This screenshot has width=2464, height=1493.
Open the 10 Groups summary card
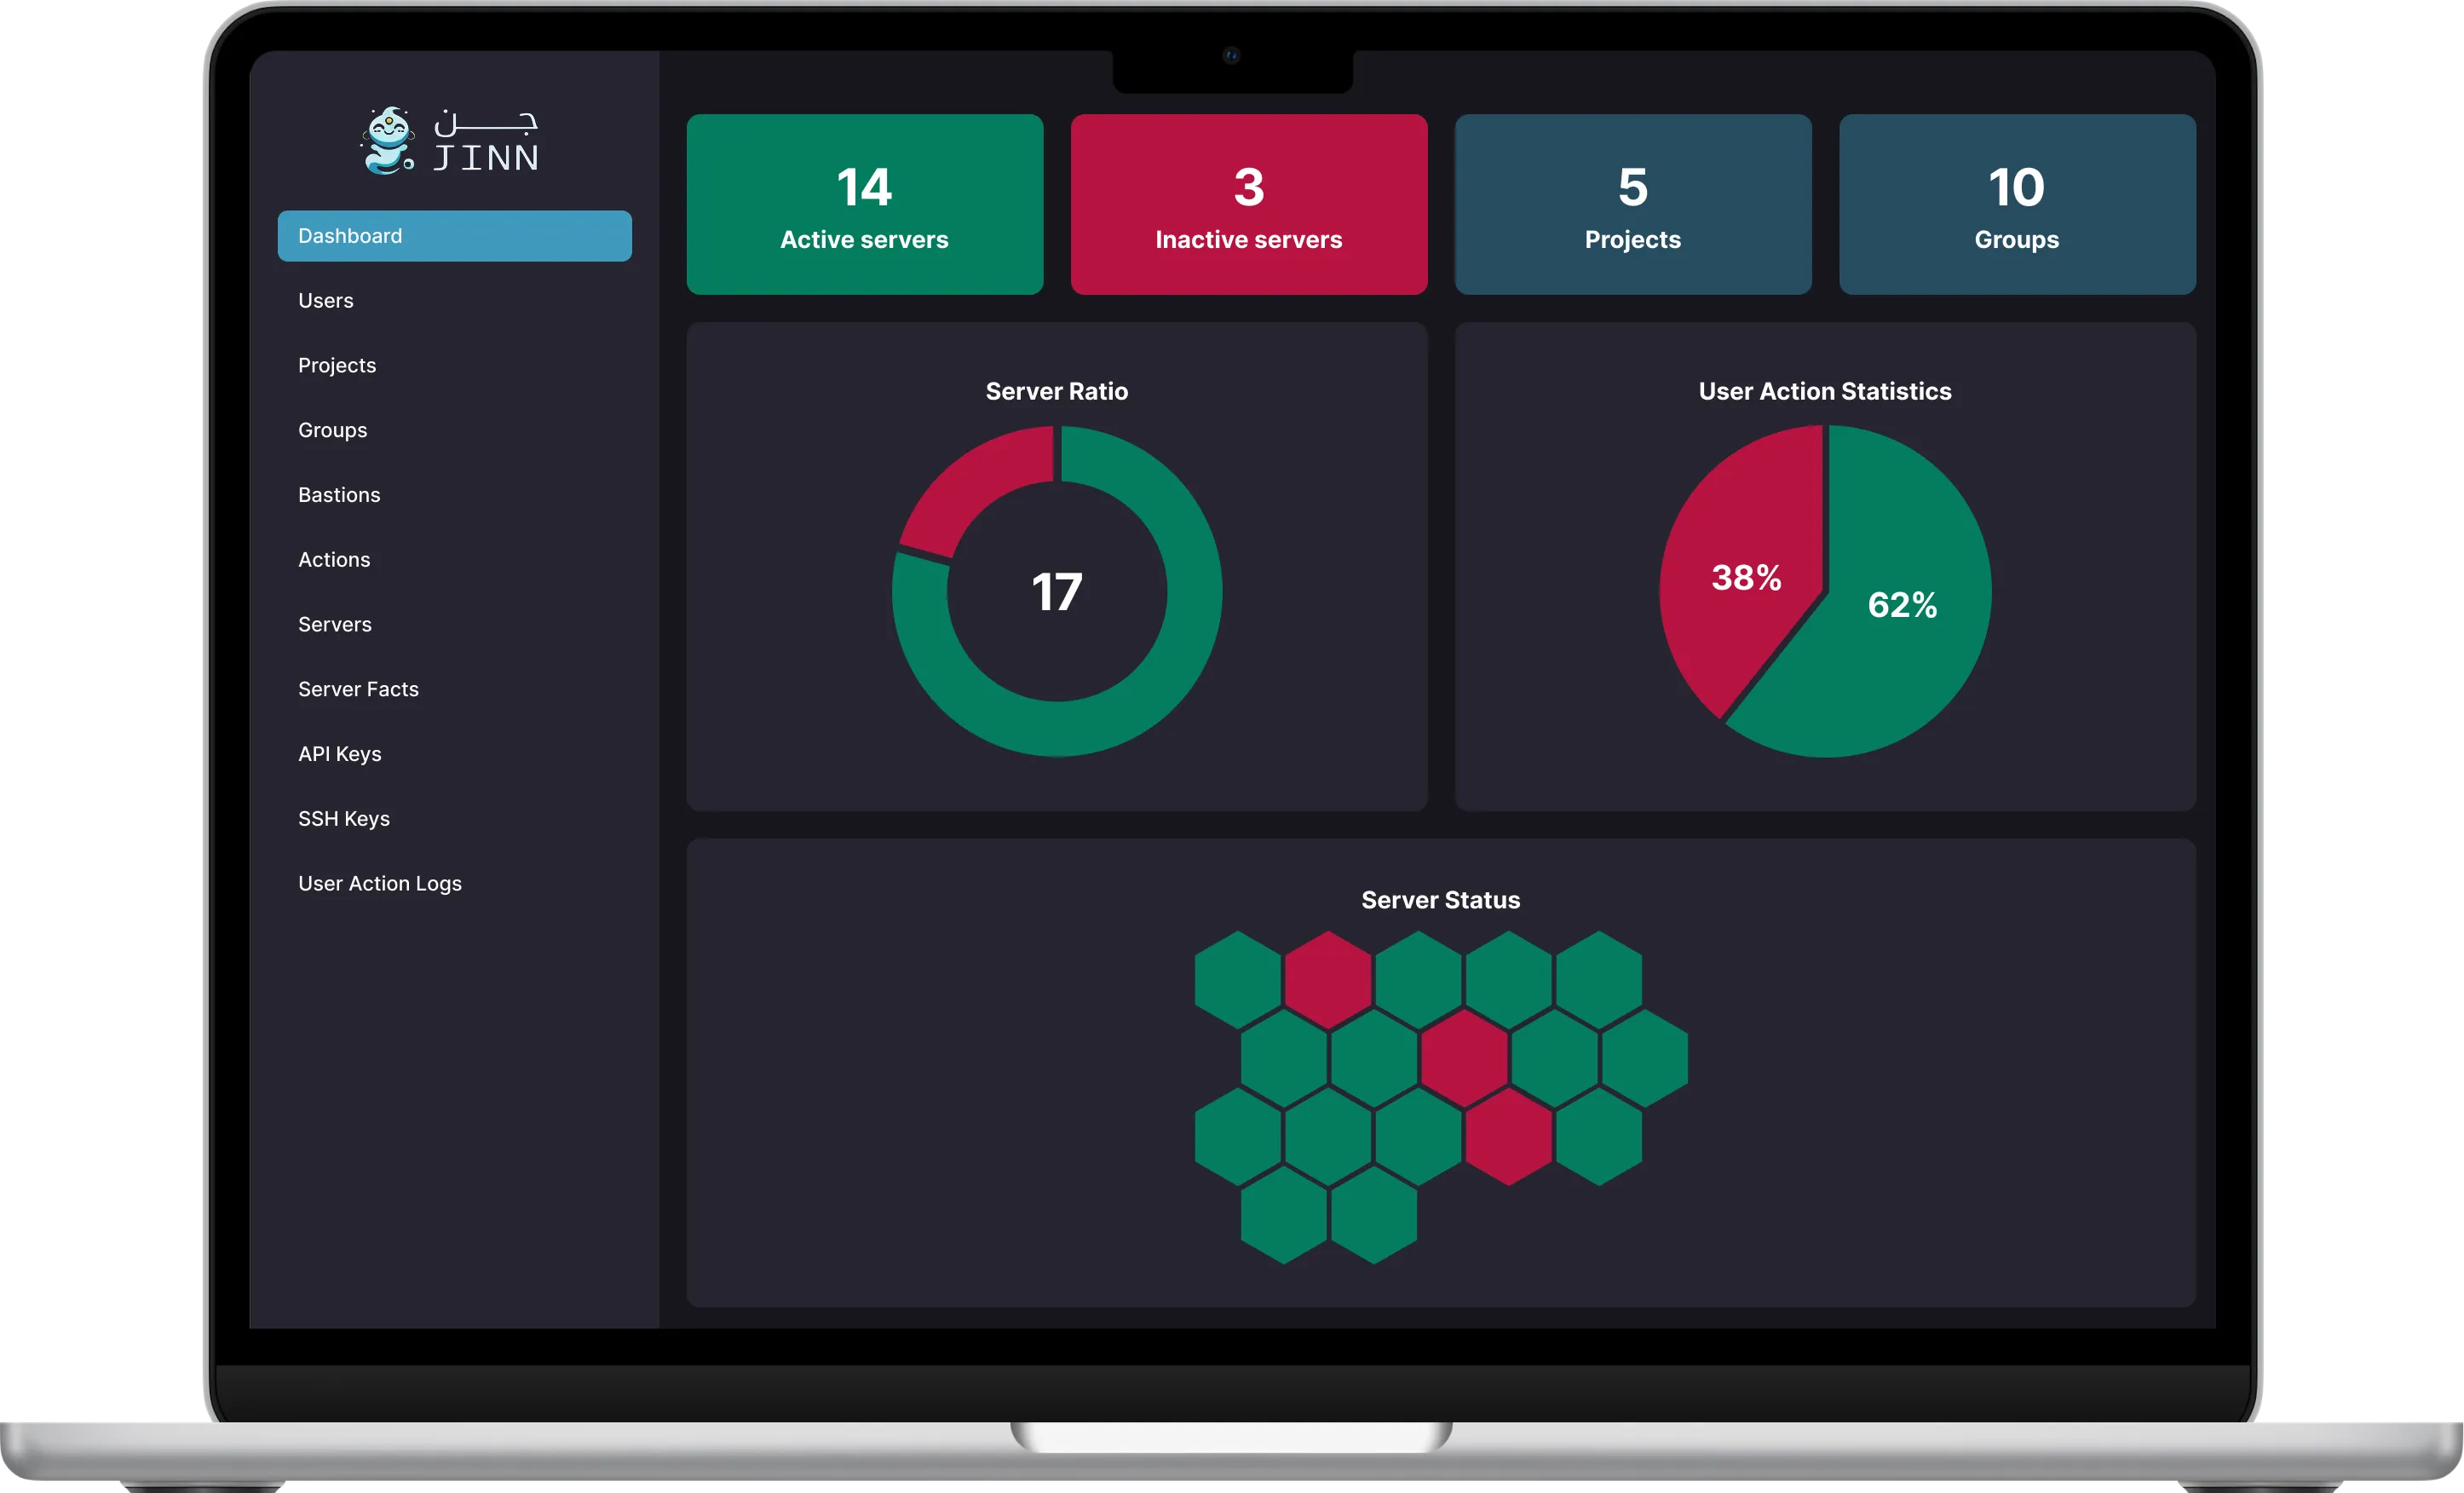(x=2016, y=205)
